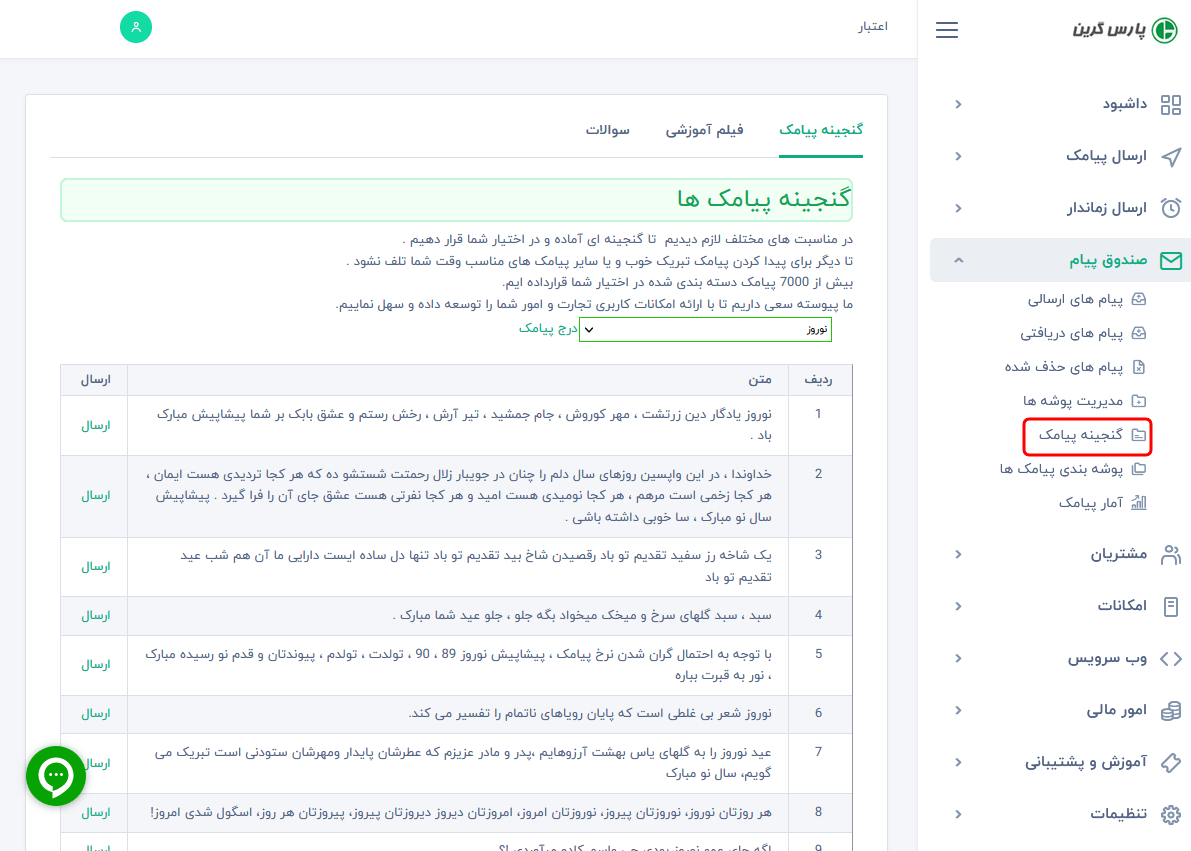Toggle the sidebar with hamburger menu

(946, 30)
